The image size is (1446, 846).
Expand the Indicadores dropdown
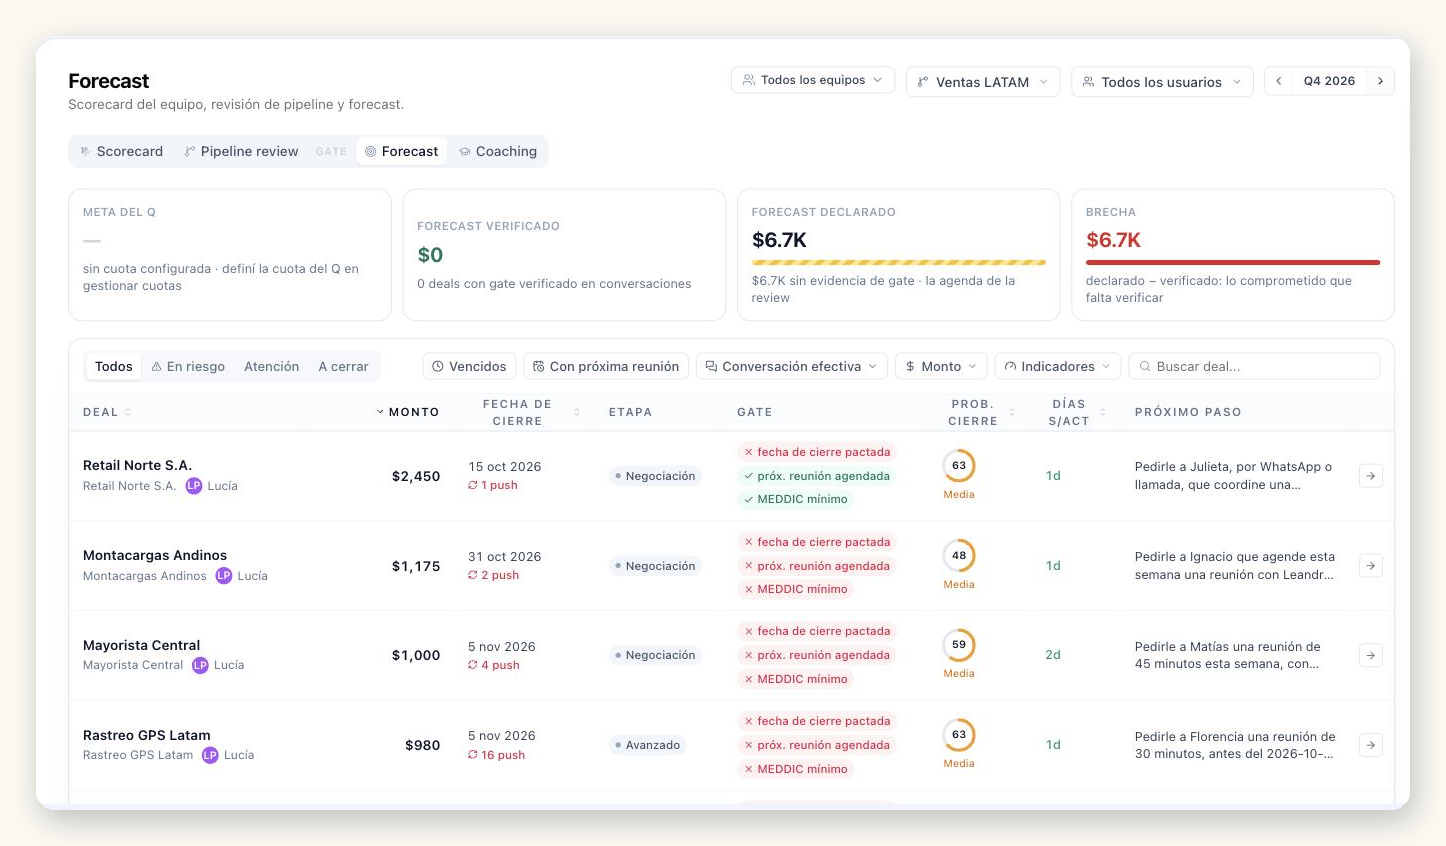coord(1058,366)
